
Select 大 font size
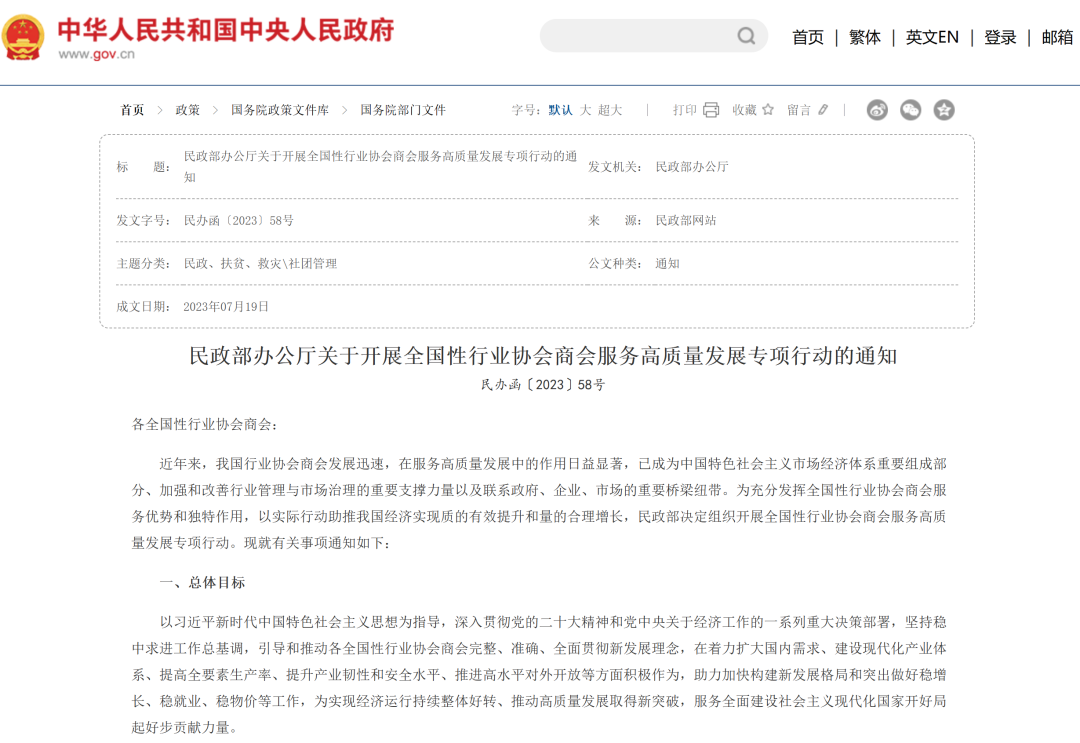tap(585, 110)
